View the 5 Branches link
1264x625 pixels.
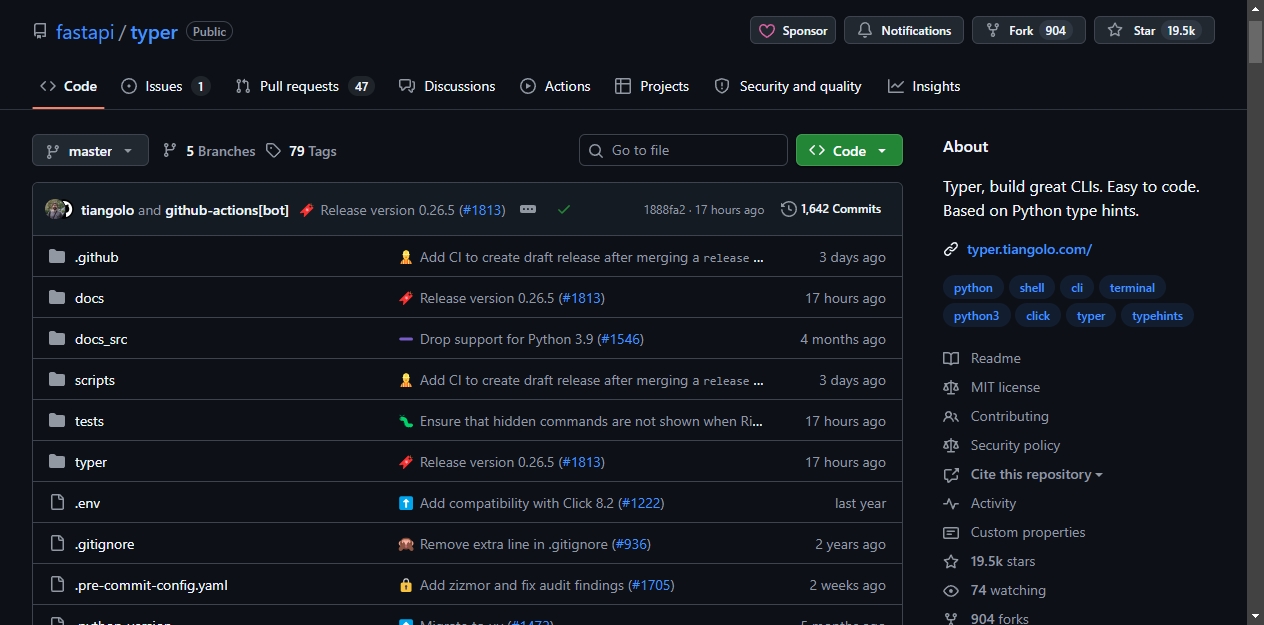point(209,151)
